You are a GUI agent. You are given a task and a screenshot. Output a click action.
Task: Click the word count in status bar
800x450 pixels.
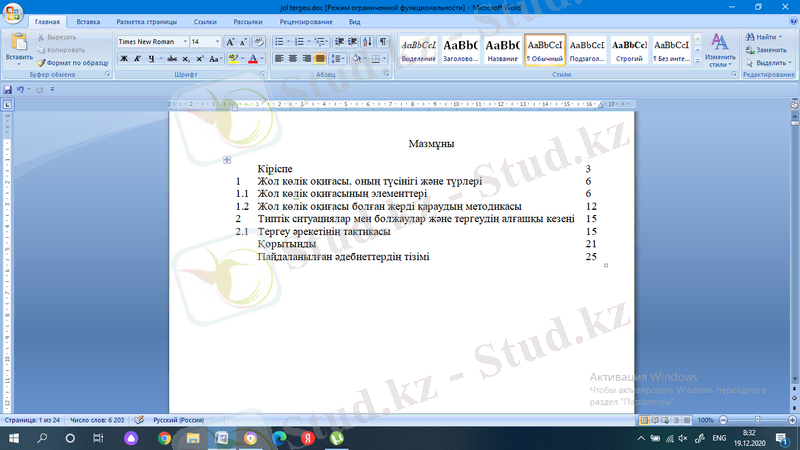97,421
